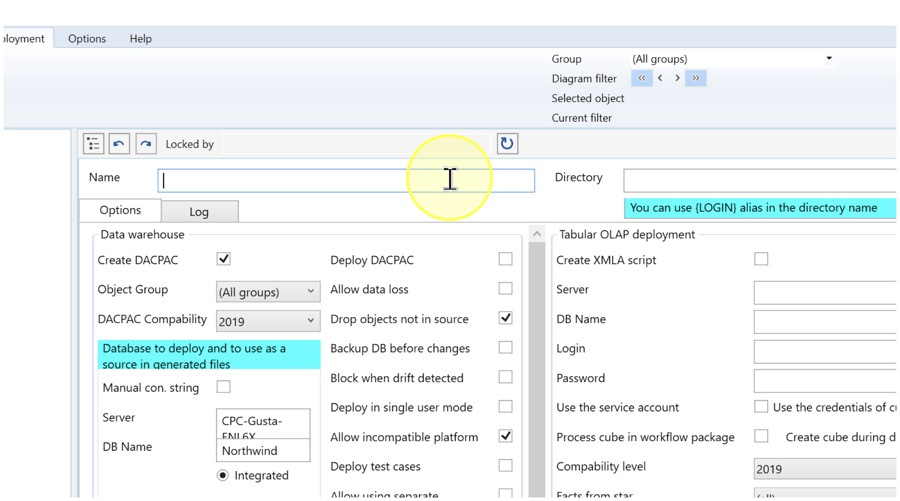The width and height of the screenshot is (900, 501).
Task: Tick the Manual con. string checkbox
Action: pyautogui.click(x=224, y=387)
